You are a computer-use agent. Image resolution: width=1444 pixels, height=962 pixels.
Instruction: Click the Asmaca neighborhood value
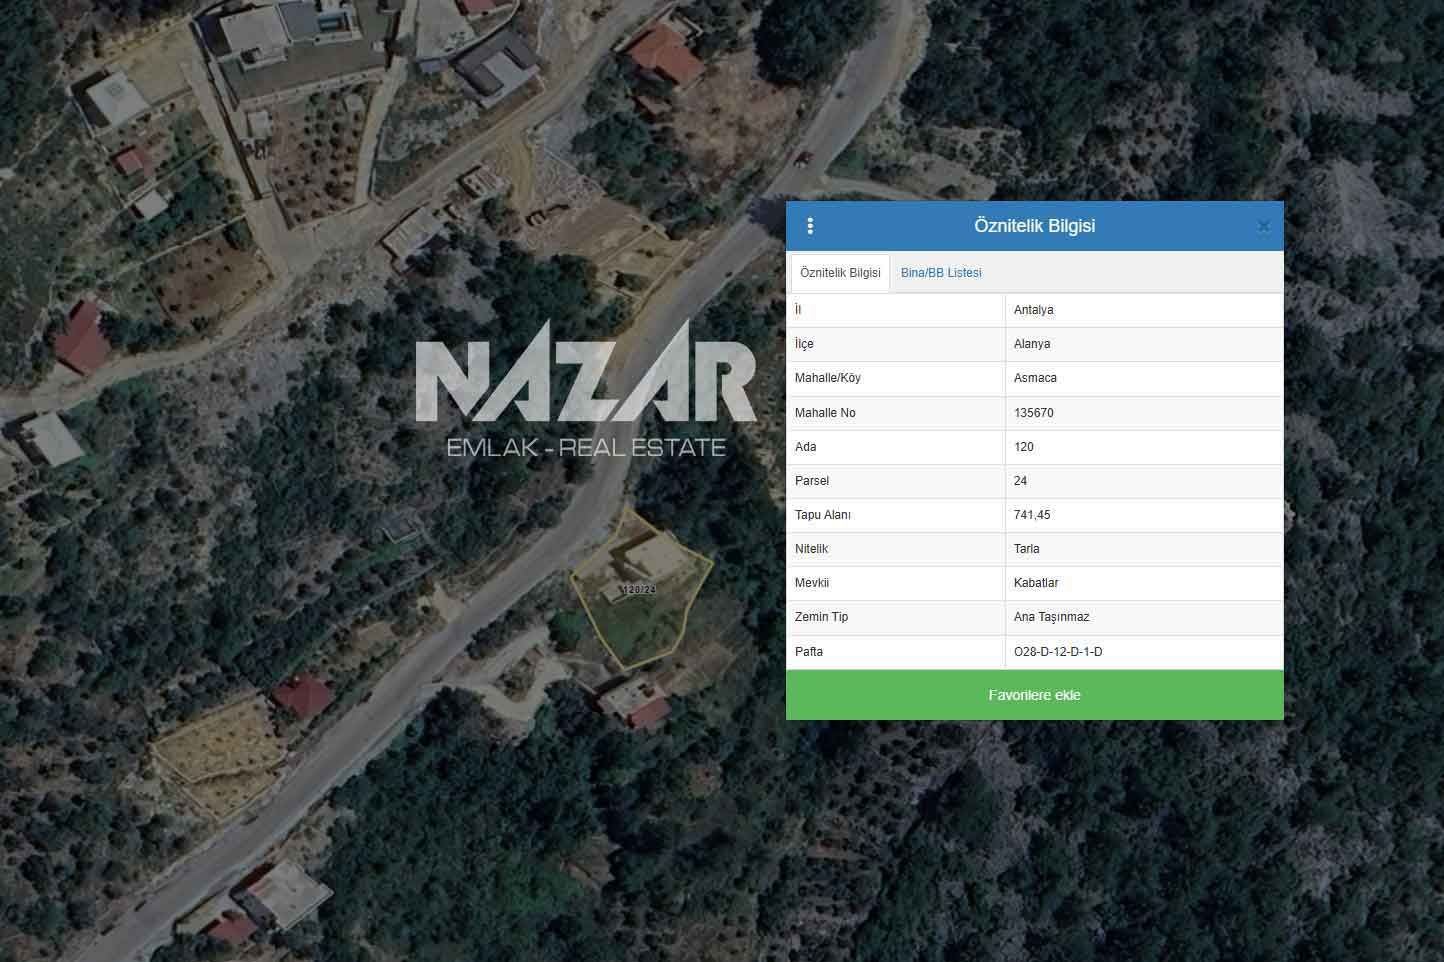pyautogui.click(x=1035, y=378)
